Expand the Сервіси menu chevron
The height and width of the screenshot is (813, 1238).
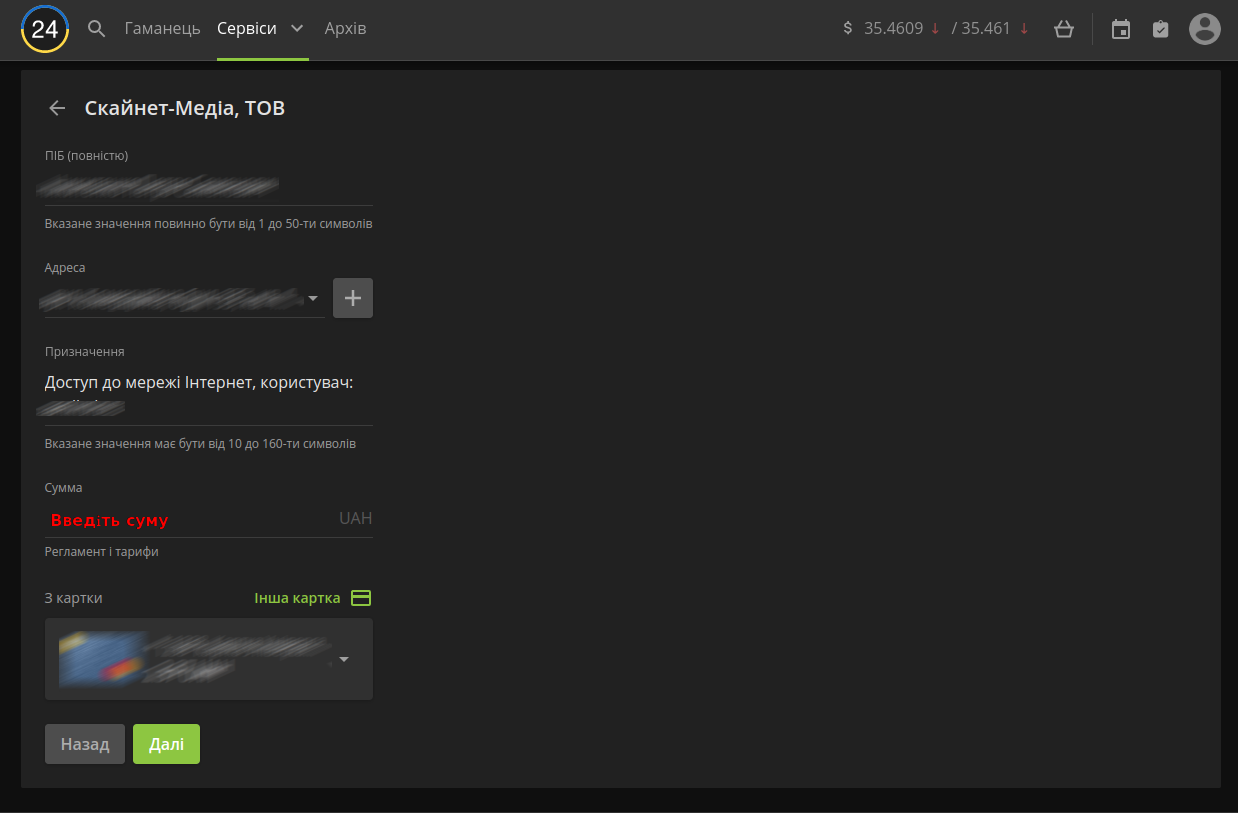coord(297,29)
